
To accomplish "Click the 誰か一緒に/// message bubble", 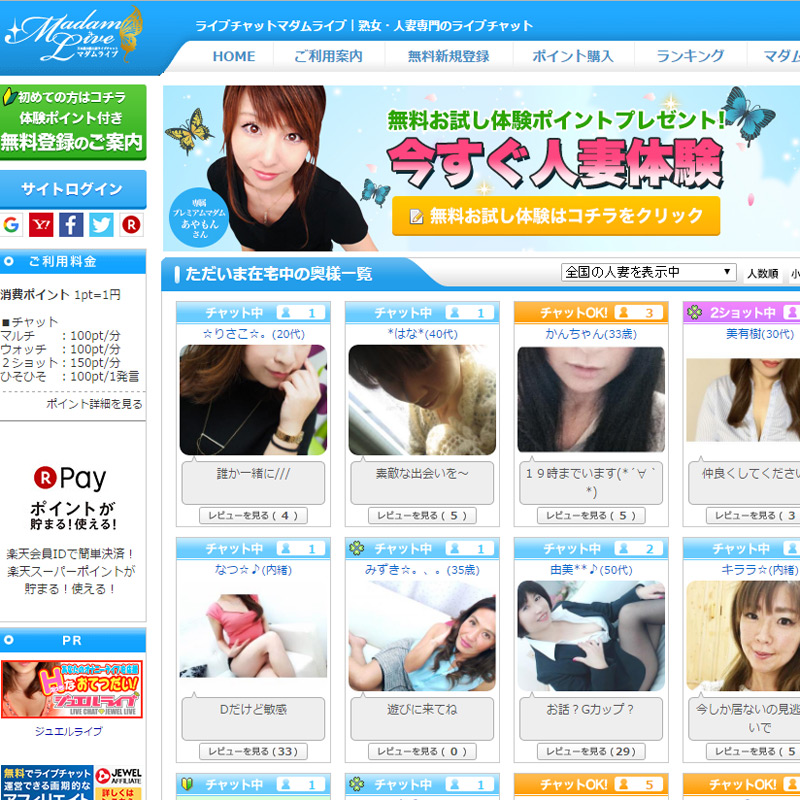I will coord(253,482).
